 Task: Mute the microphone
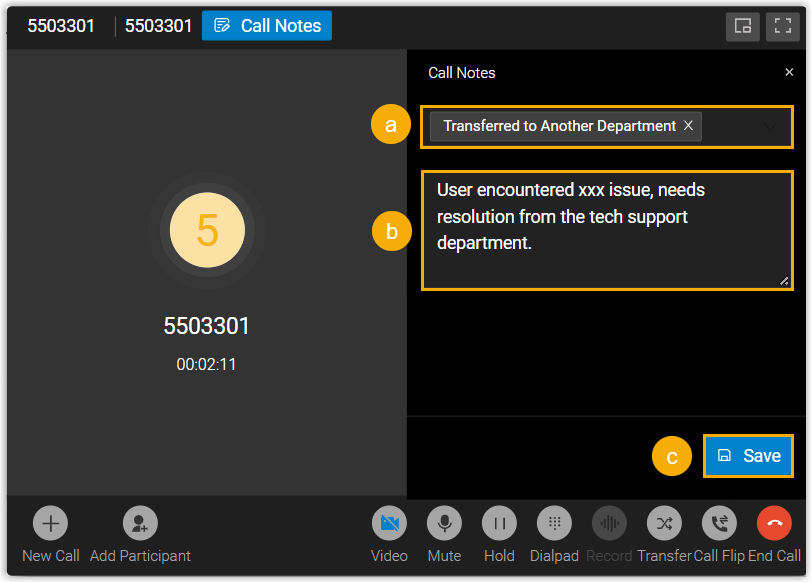444,523
